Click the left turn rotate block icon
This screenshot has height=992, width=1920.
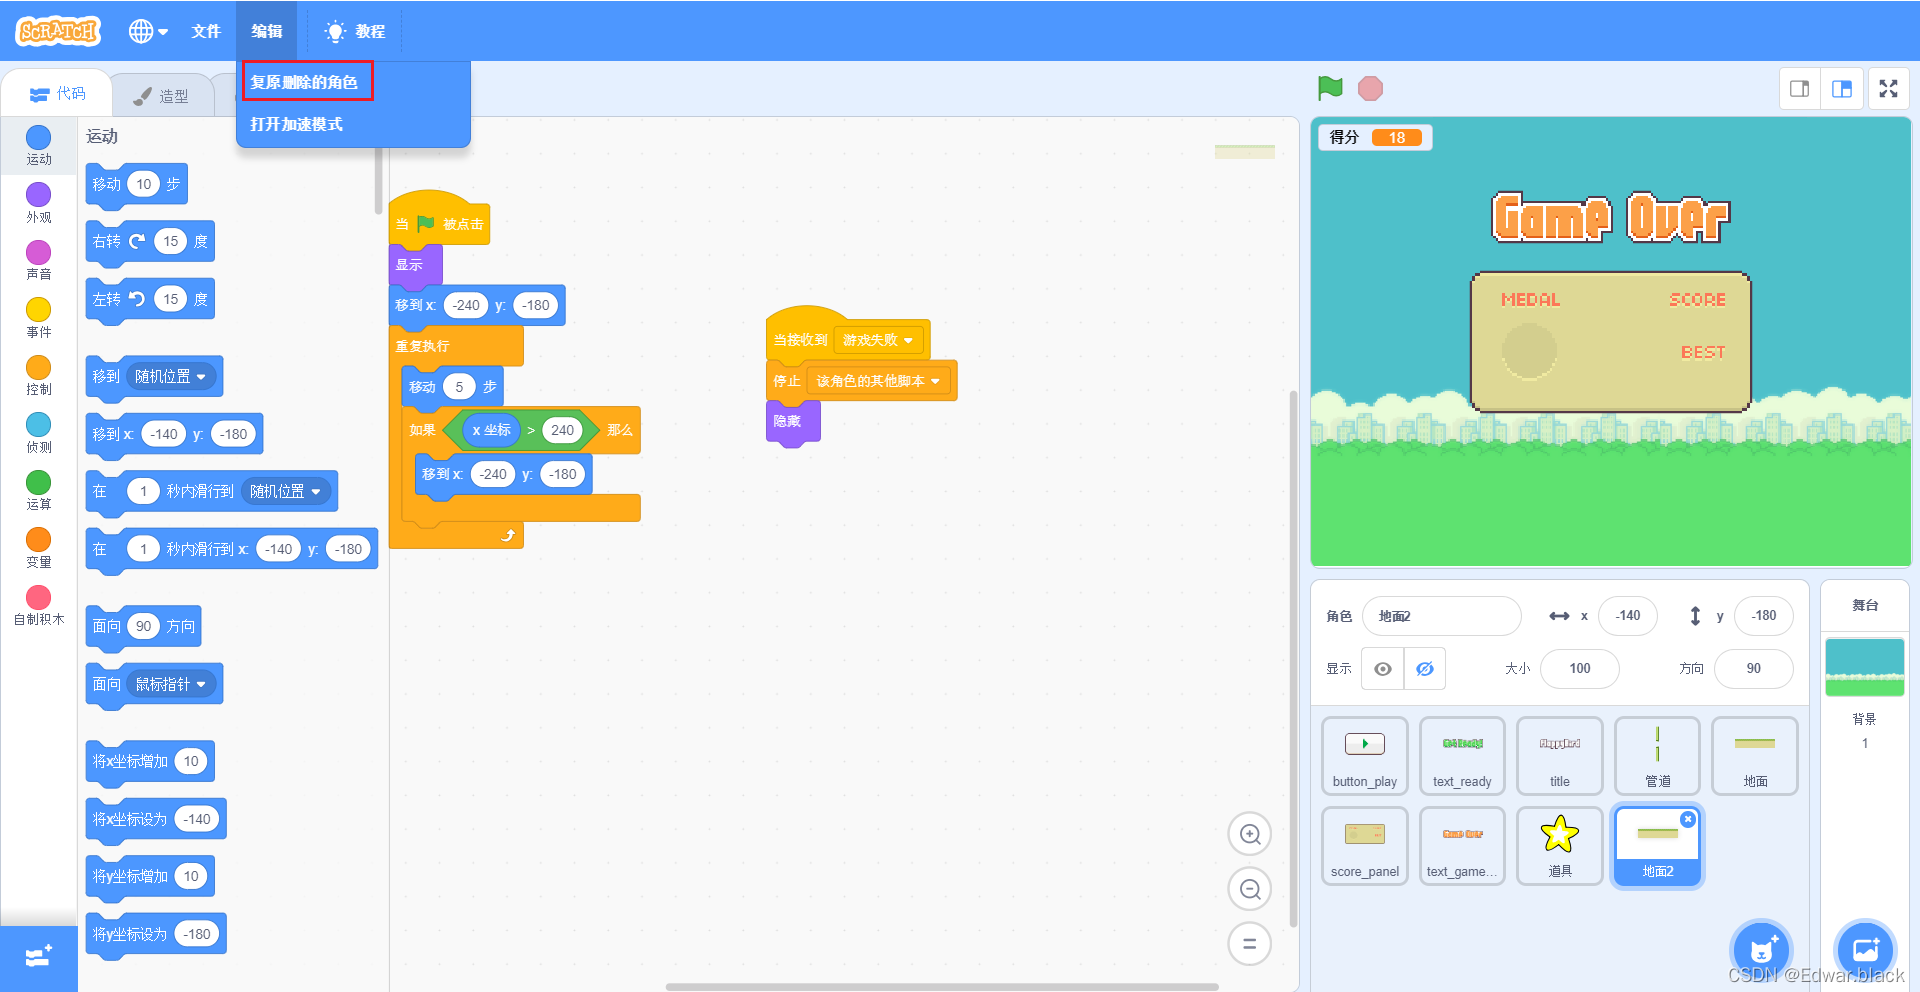pos(137,299)
